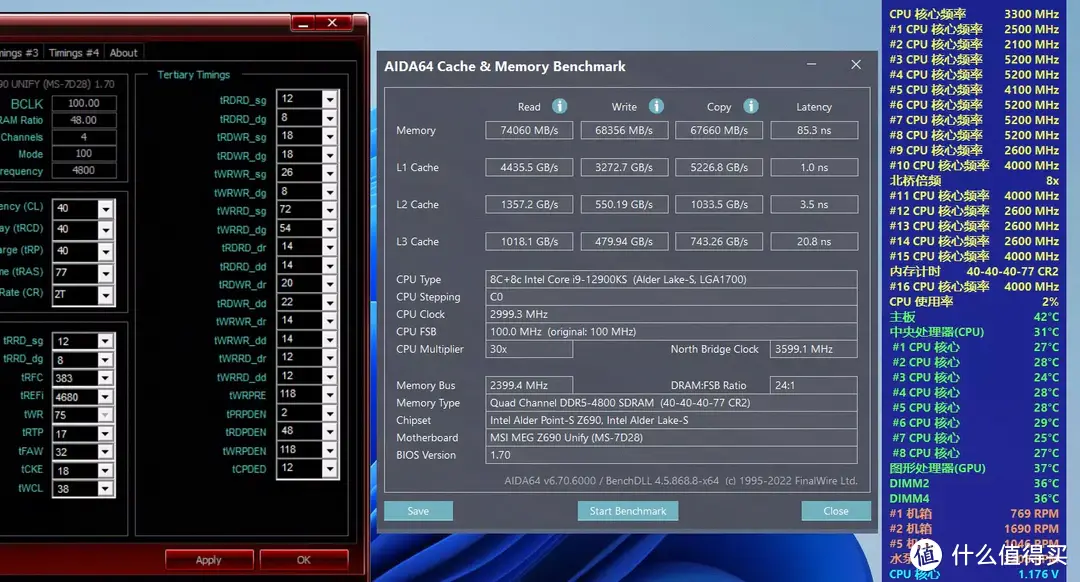
Task: Click the CPU Type field
Action: click(671, 279)
